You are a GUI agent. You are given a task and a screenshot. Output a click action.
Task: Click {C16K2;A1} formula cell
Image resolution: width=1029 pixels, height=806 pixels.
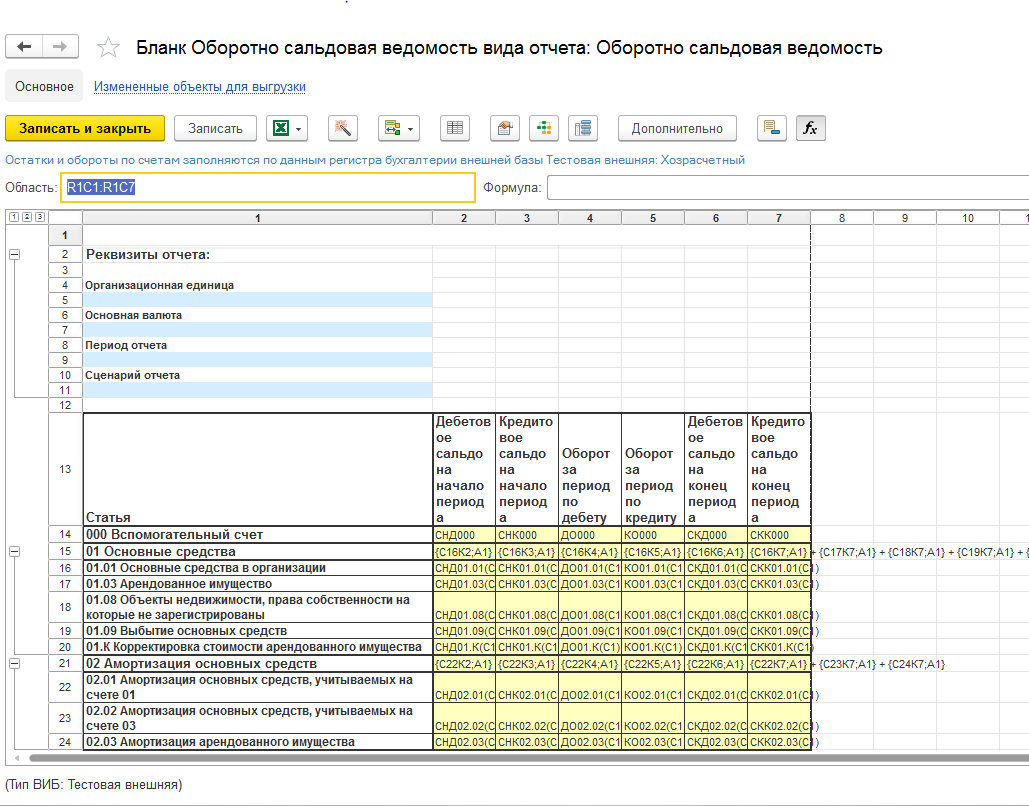pyautogui.click(x=464, y=552)
